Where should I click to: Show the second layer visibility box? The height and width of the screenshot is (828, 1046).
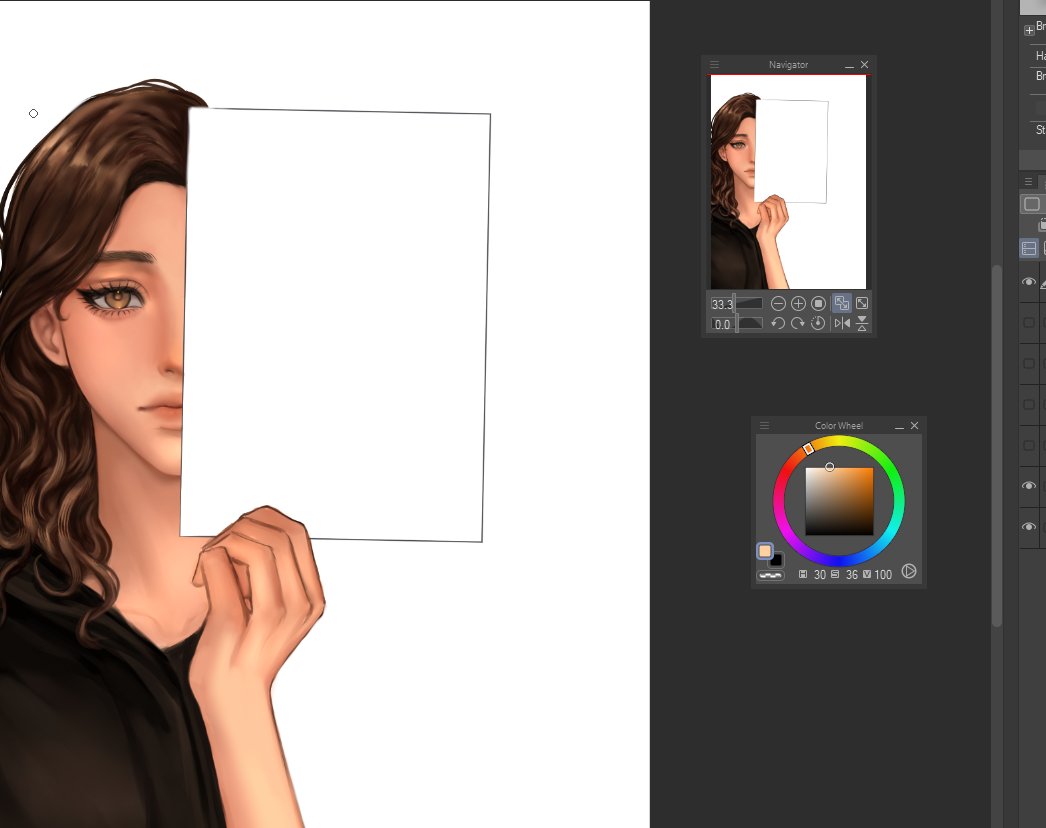pyautogui.click(x=1029, y=323)
